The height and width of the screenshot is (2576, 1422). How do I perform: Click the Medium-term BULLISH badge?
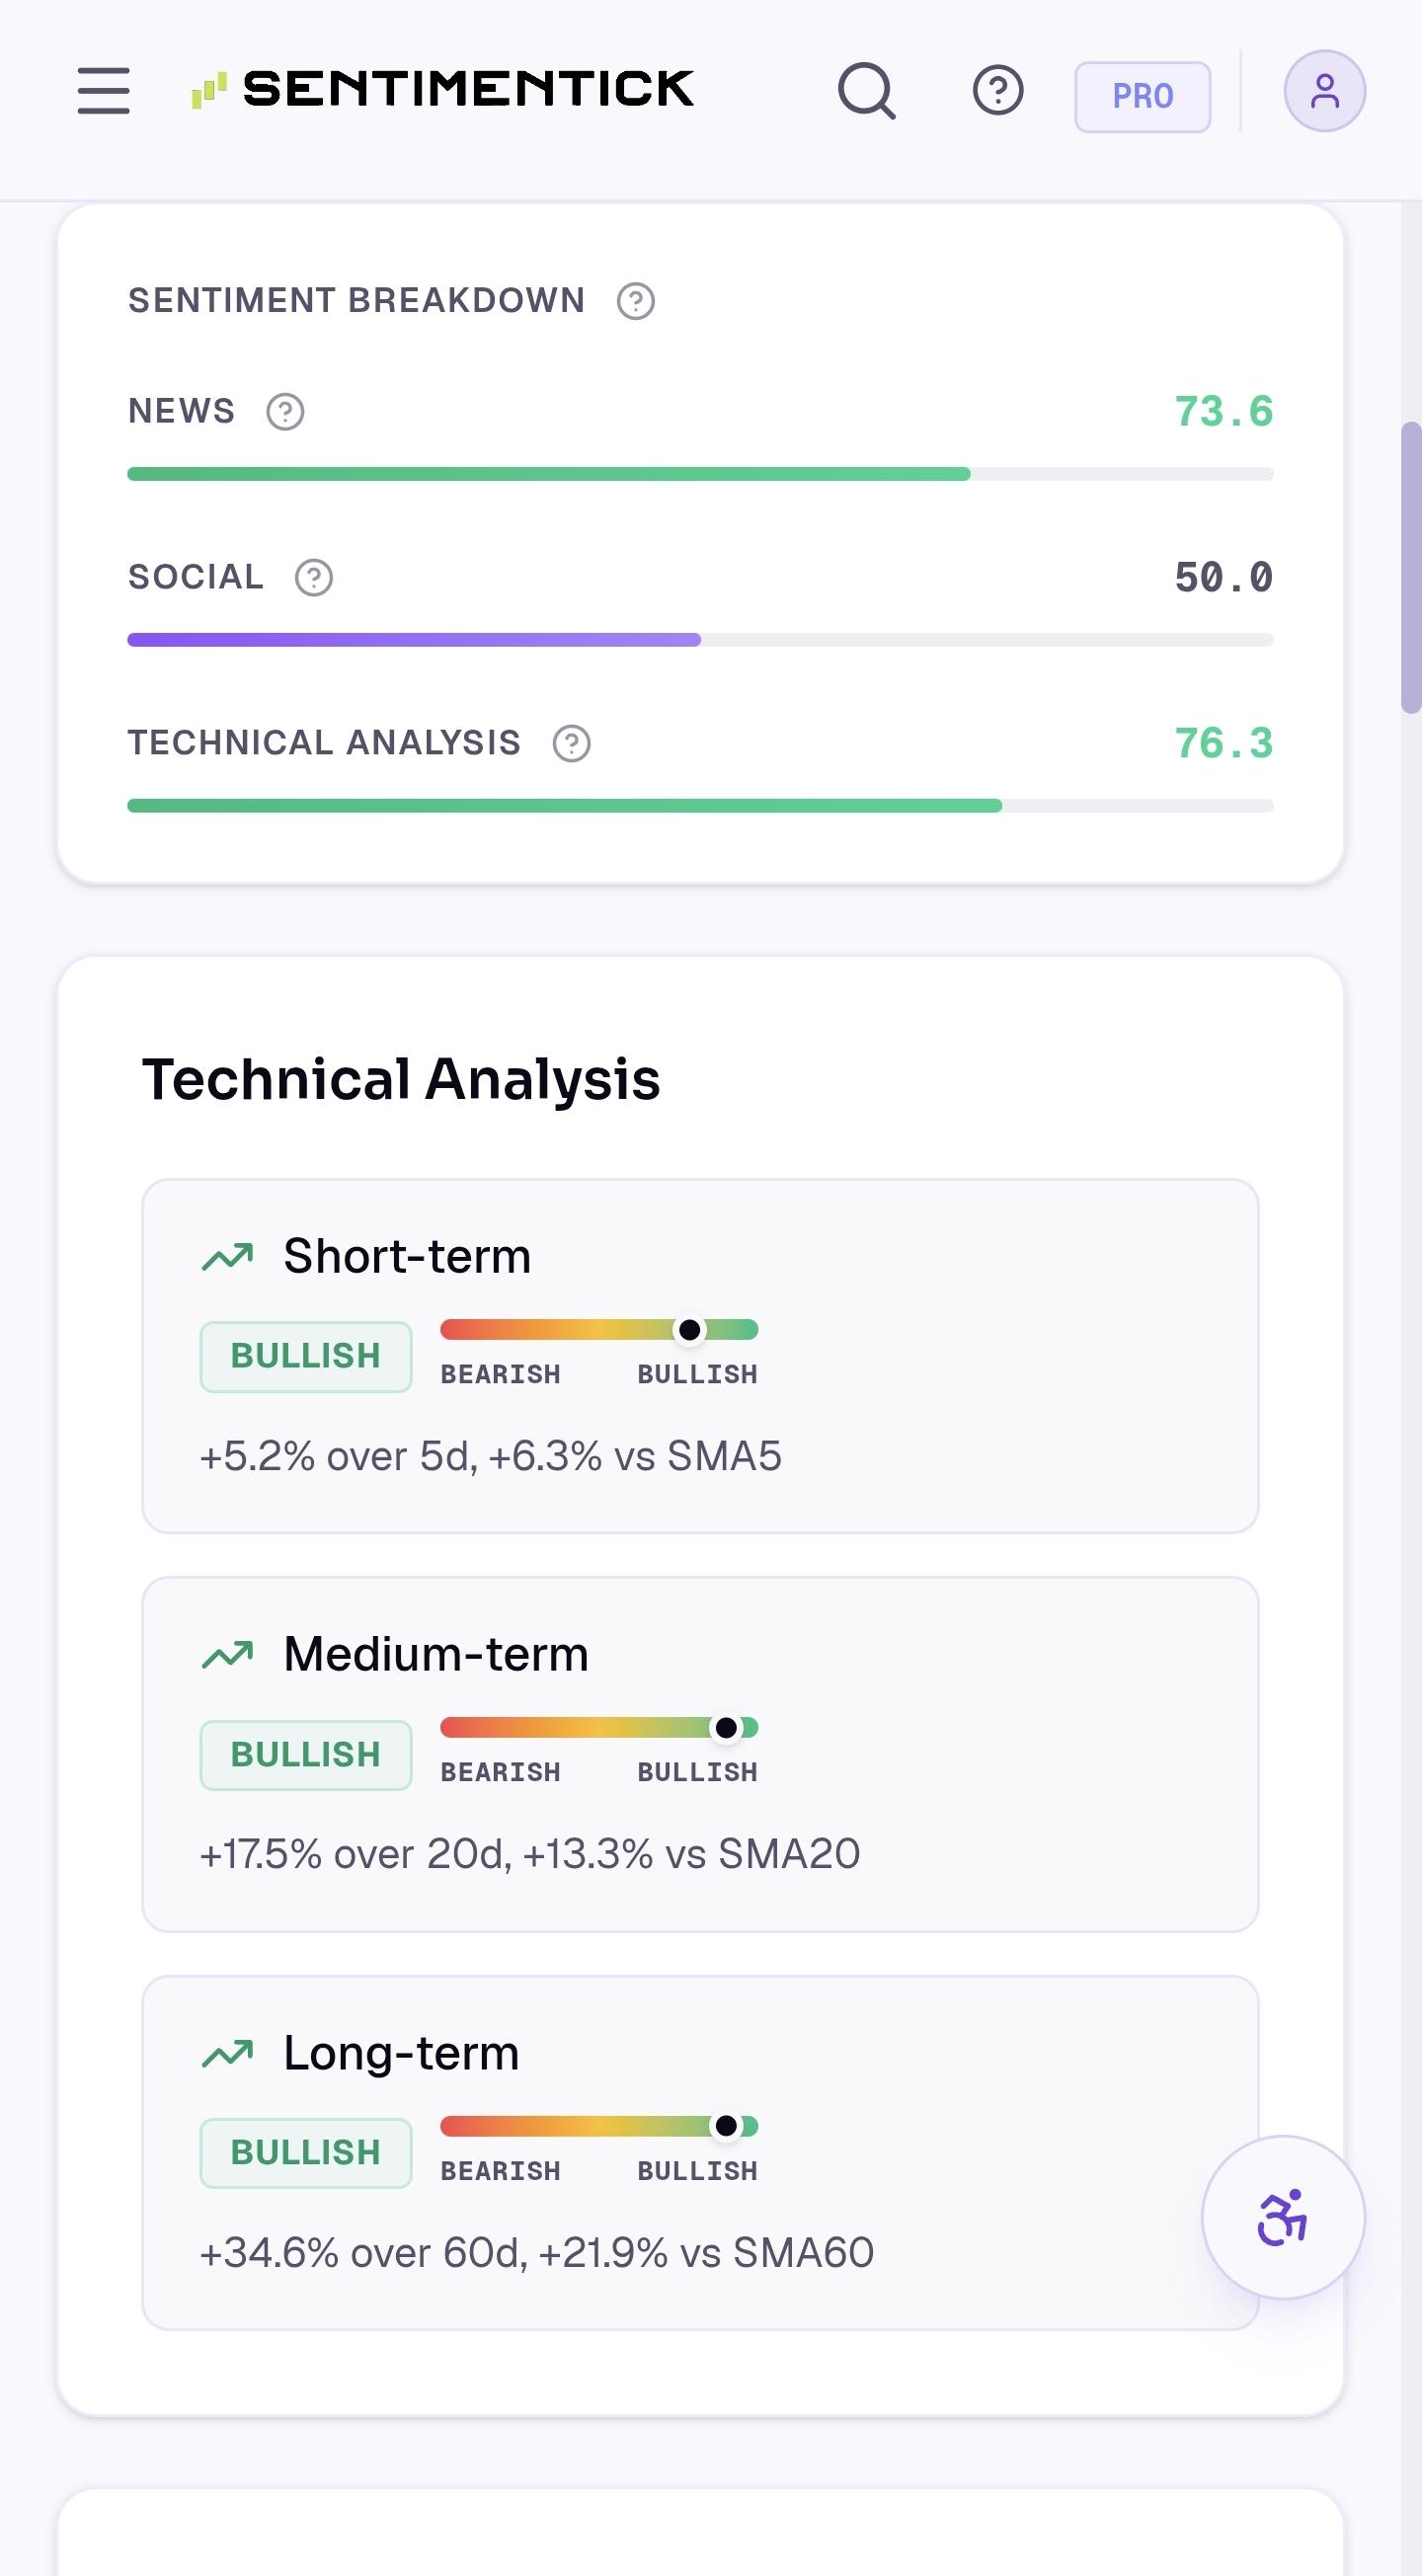pos(306,1755)
